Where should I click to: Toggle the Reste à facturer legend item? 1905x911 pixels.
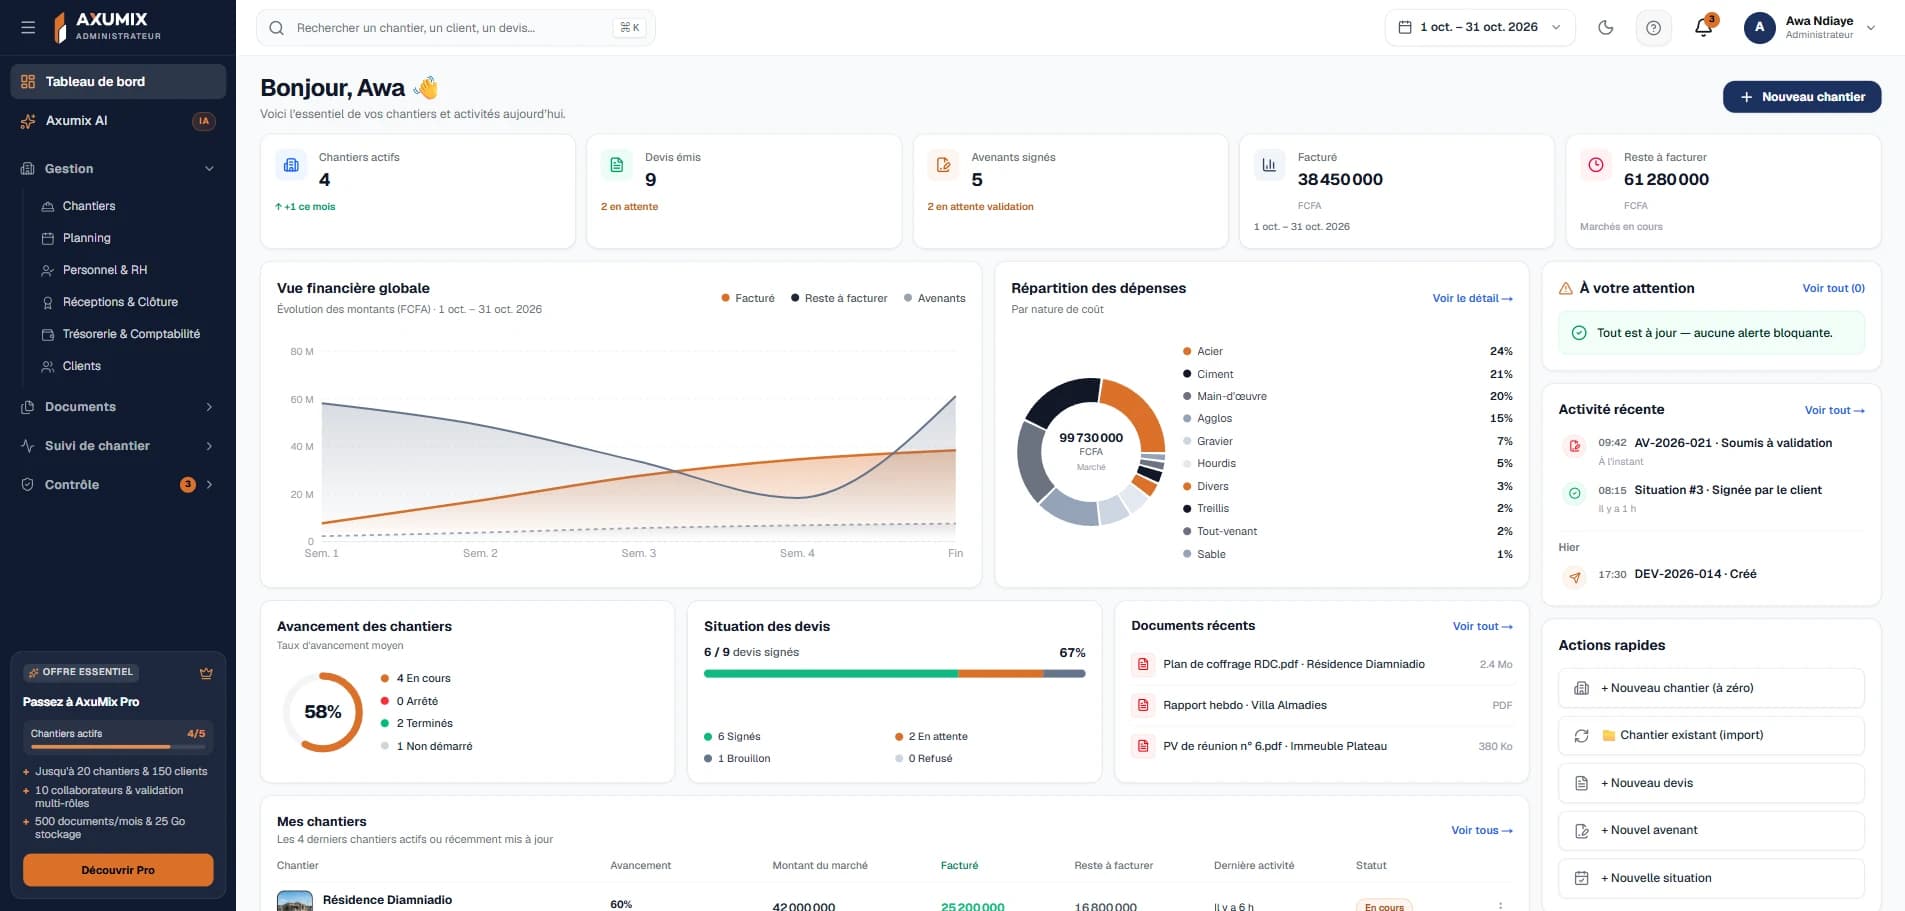[839, 298]
